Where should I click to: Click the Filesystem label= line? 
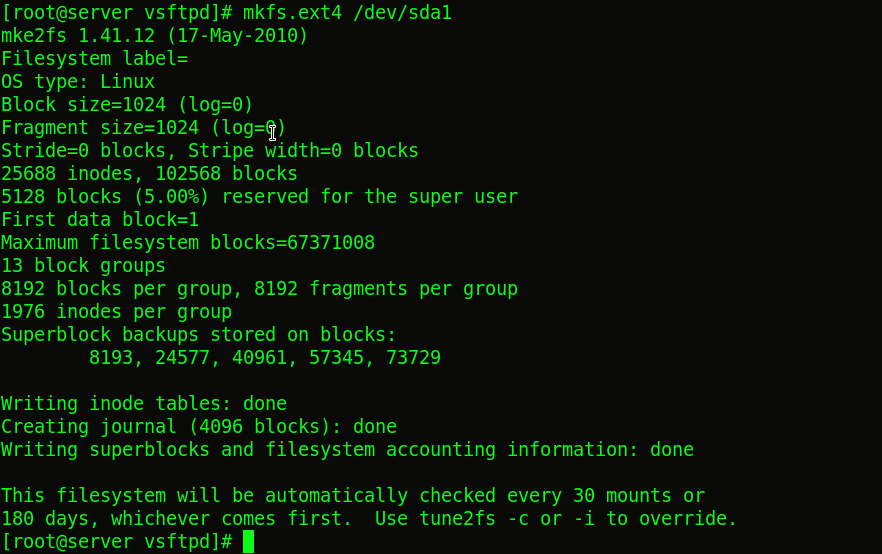pyautogui.click(x=94, y=58)
